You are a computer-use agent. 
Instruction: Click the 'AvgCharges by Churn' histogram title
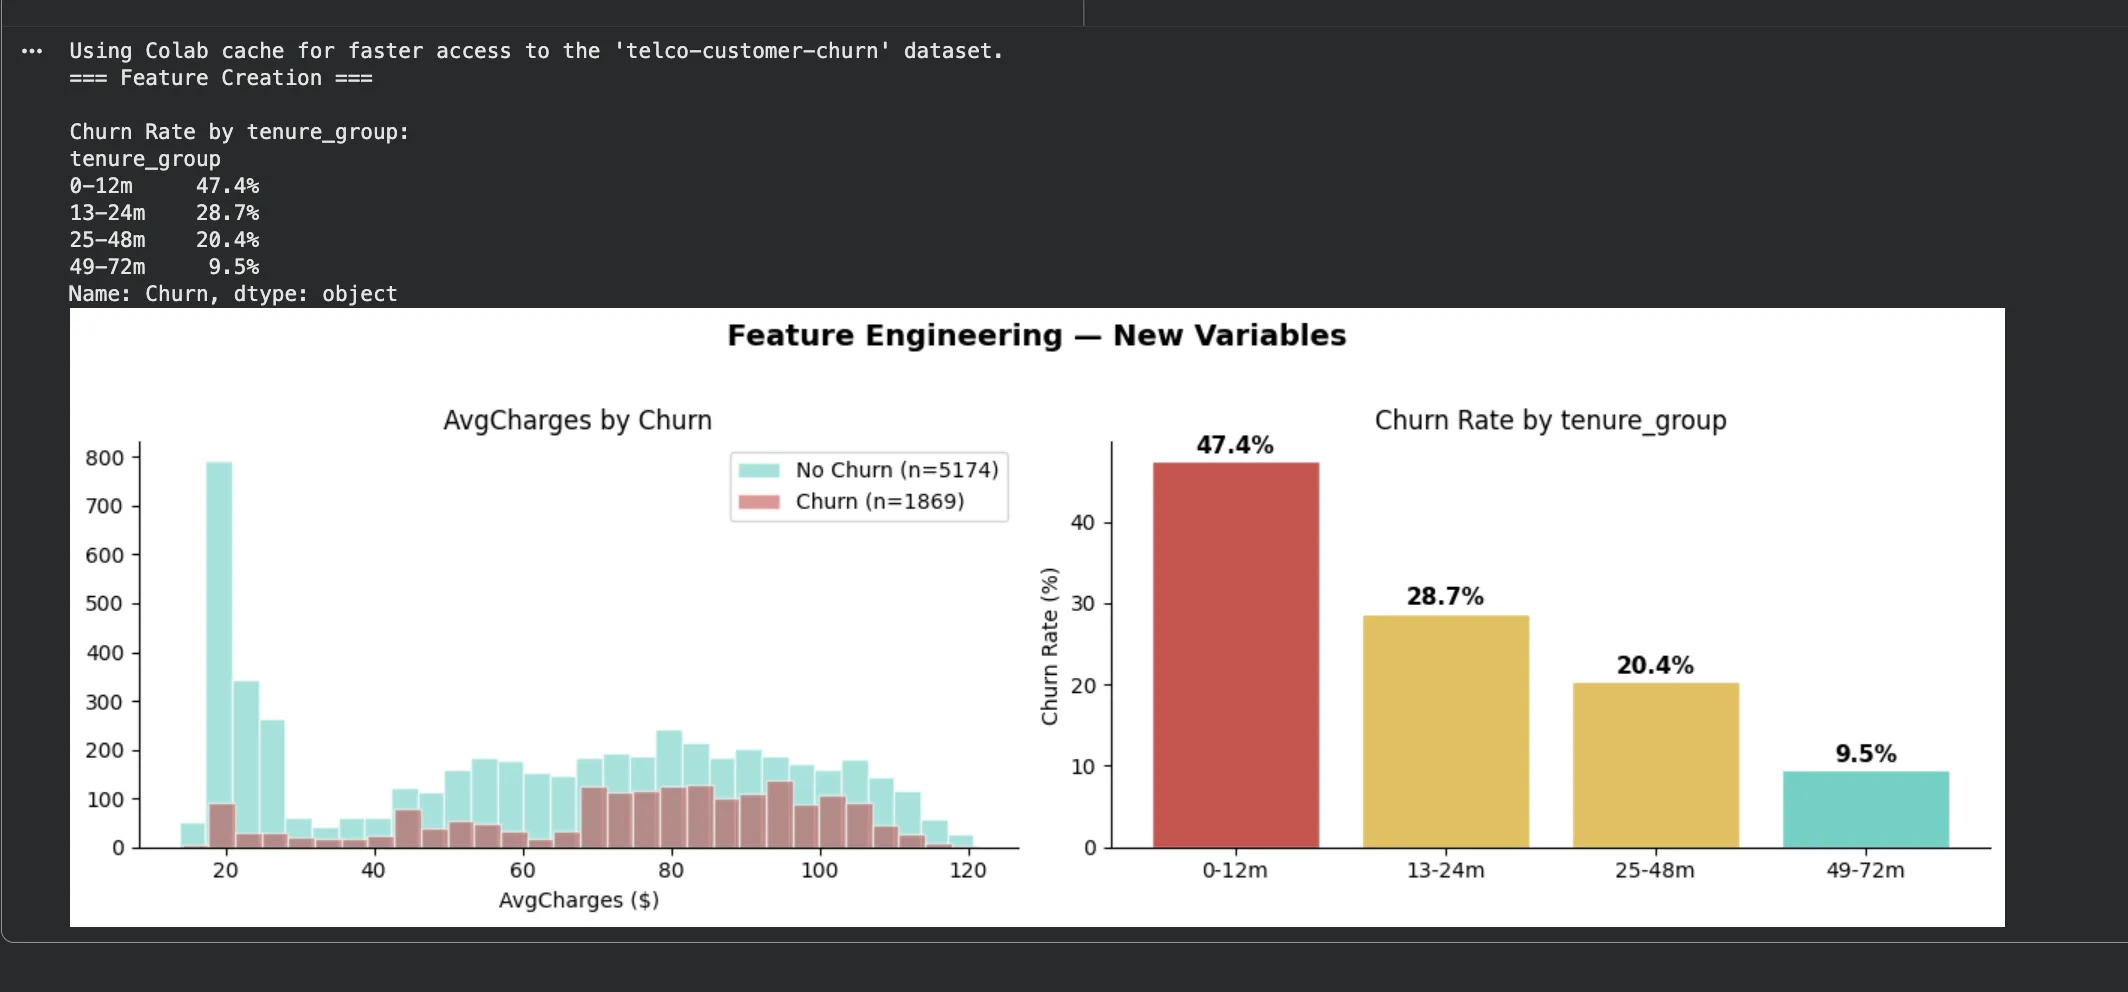[577, 420]
